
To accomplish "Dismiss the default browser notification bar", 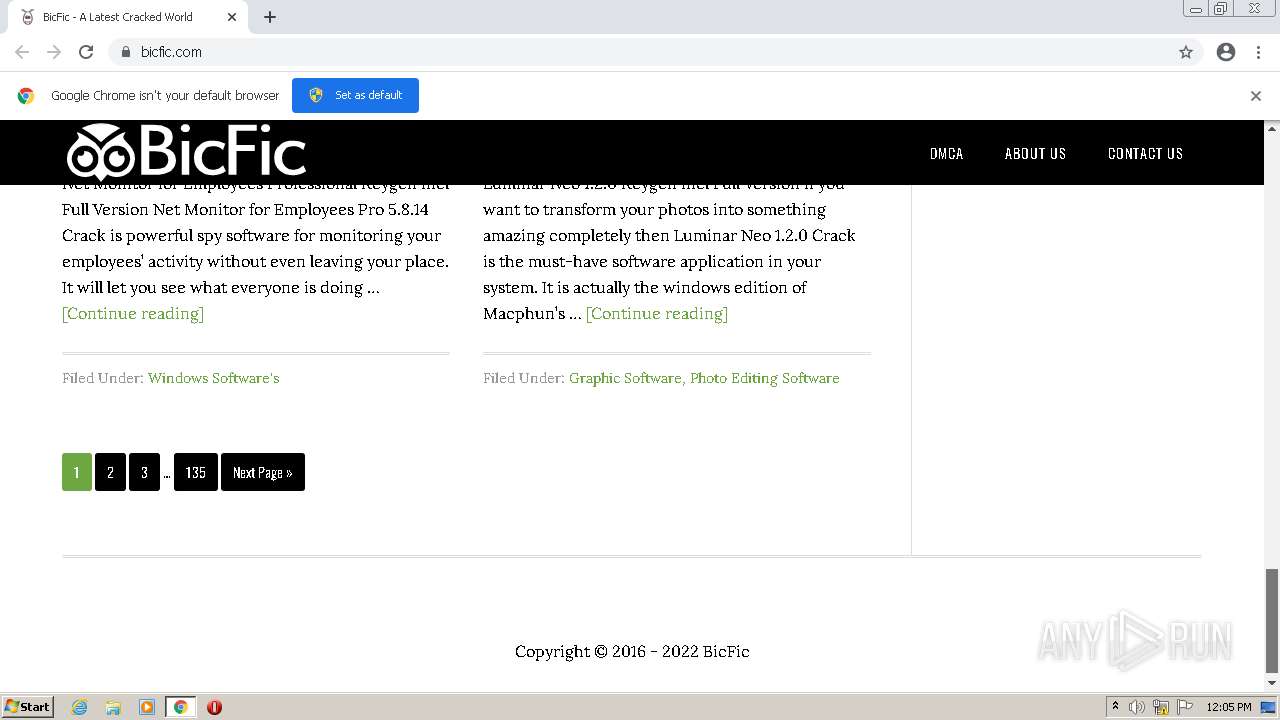I will 1256,96.
